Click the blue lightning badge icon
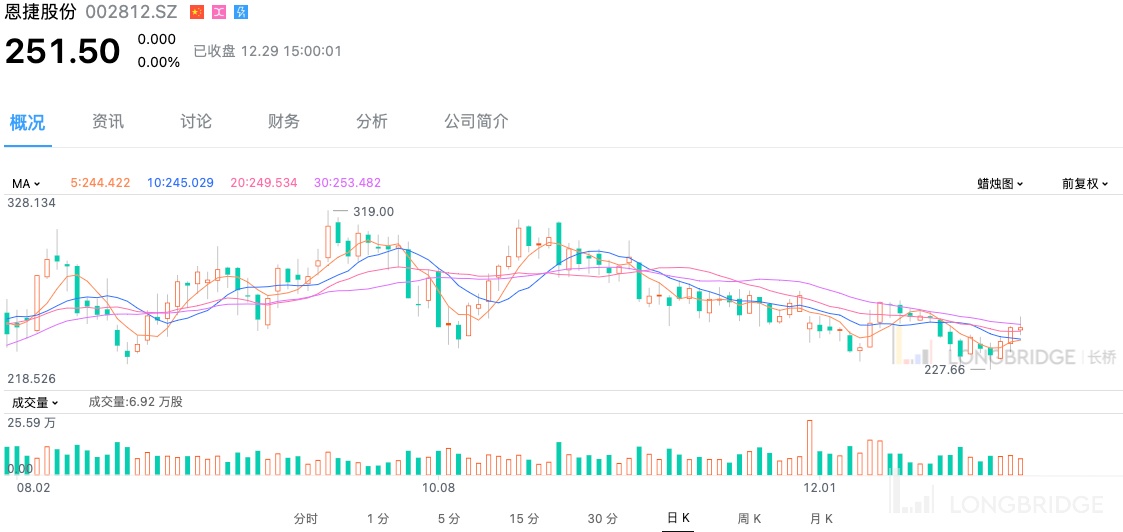This screenshot has height=532, width=1123. click(241, 12)
